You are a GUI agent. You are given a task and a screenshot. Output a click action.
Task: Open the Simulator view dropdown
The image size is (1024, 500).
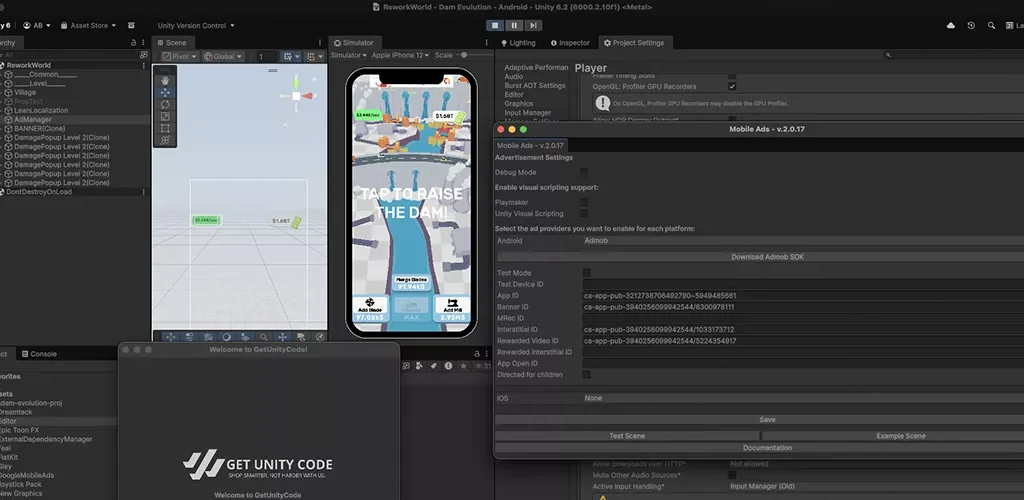[348, 55]
